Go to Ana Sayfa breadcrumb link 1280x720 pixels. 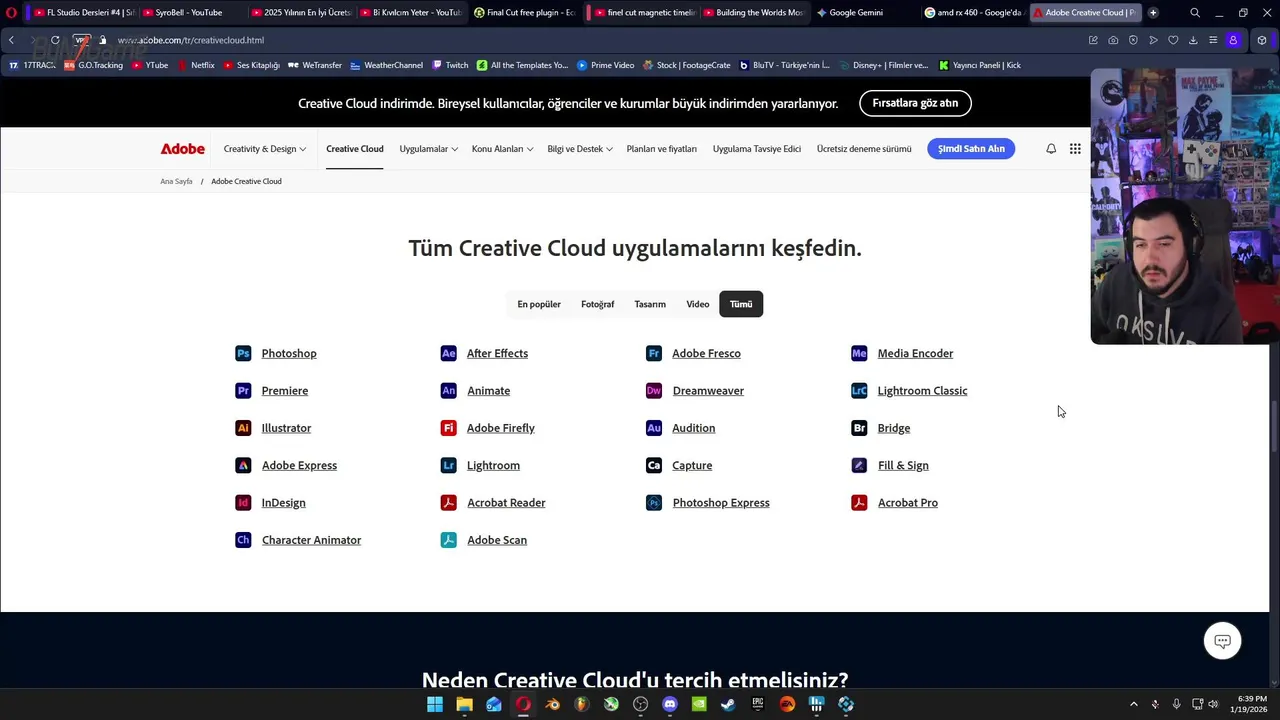[176, 181]
